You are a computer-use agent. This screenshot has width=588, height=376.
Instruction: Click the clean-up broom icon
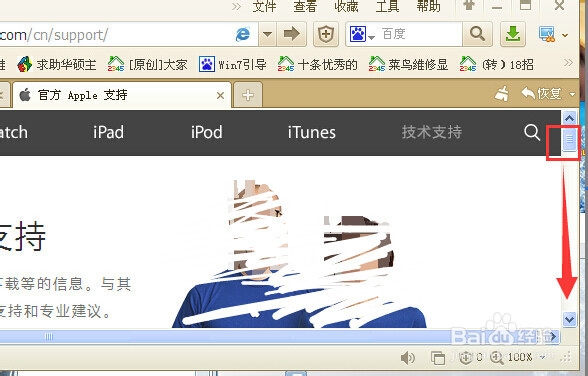[502, 94]
